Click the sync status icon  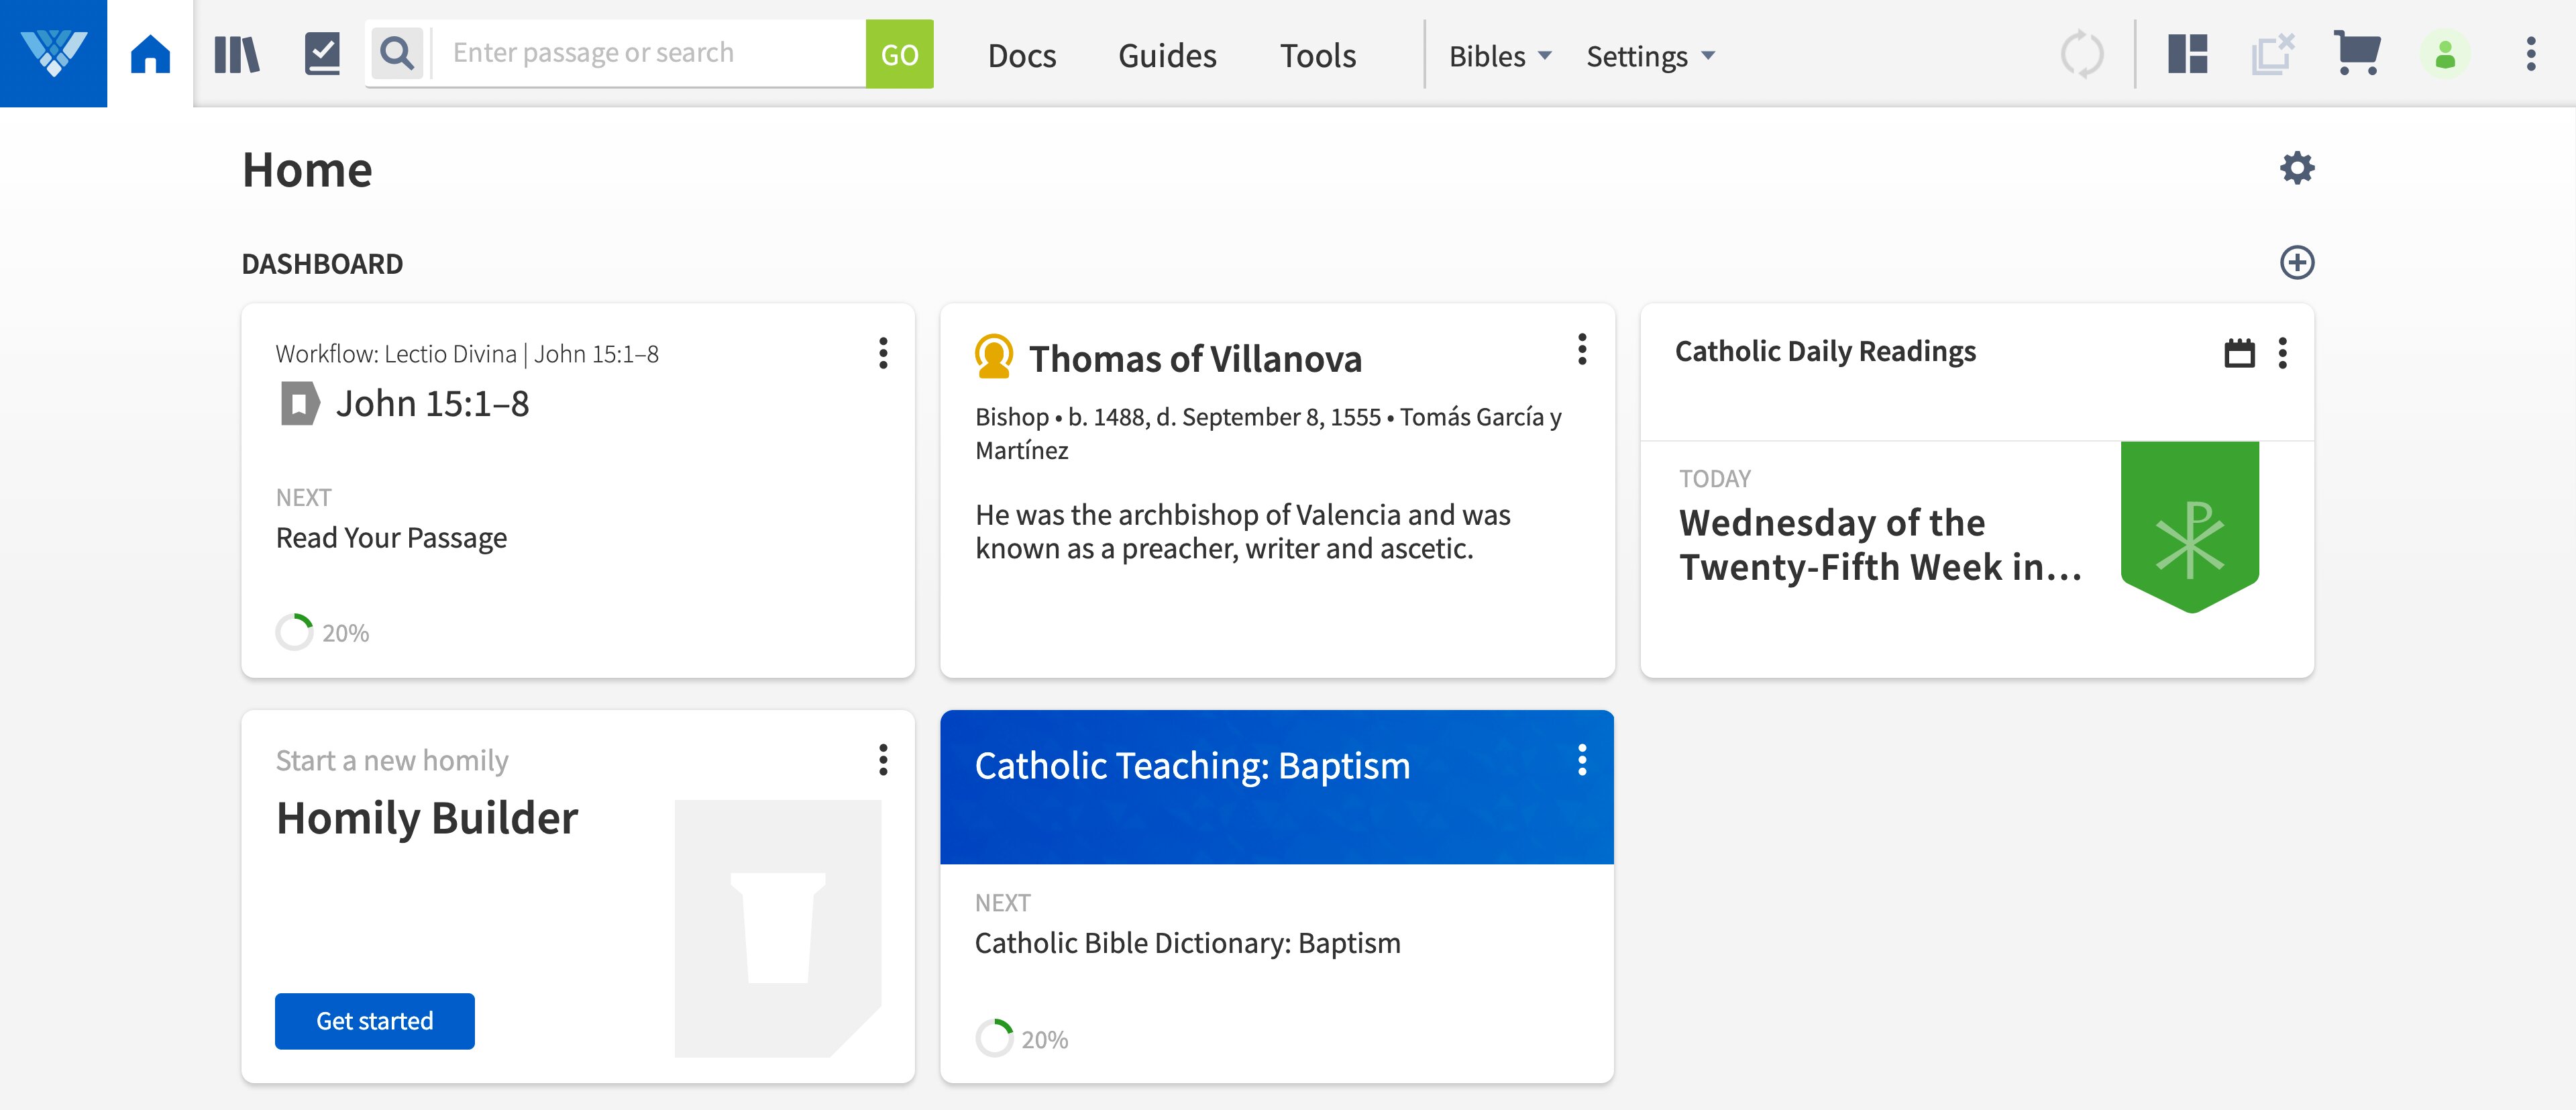tap(2082, 54)
